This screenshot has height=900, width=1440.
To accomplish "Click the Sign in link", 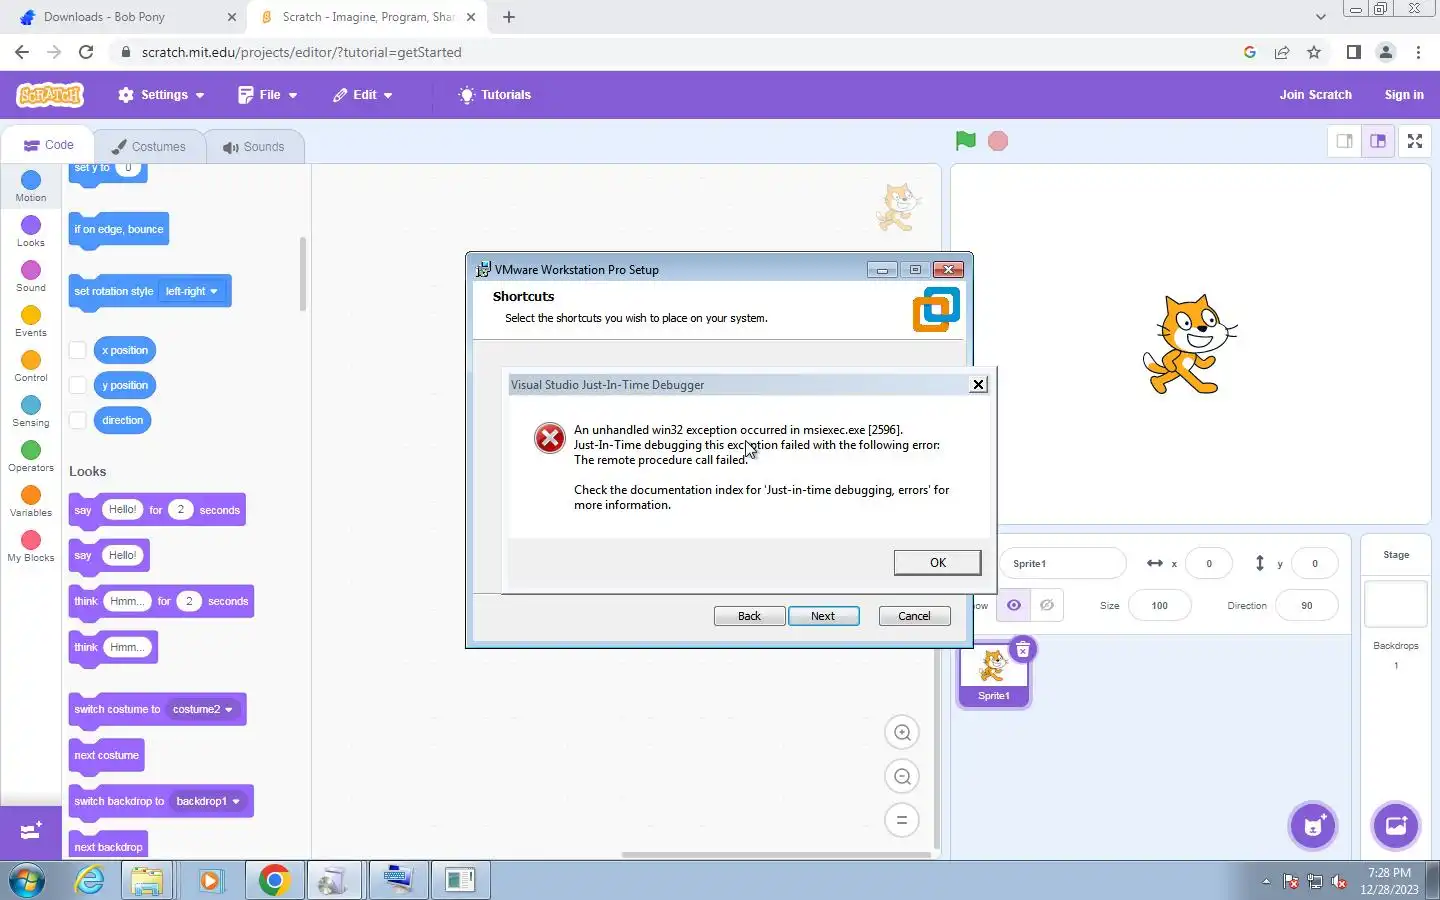I will (1404, 95).
